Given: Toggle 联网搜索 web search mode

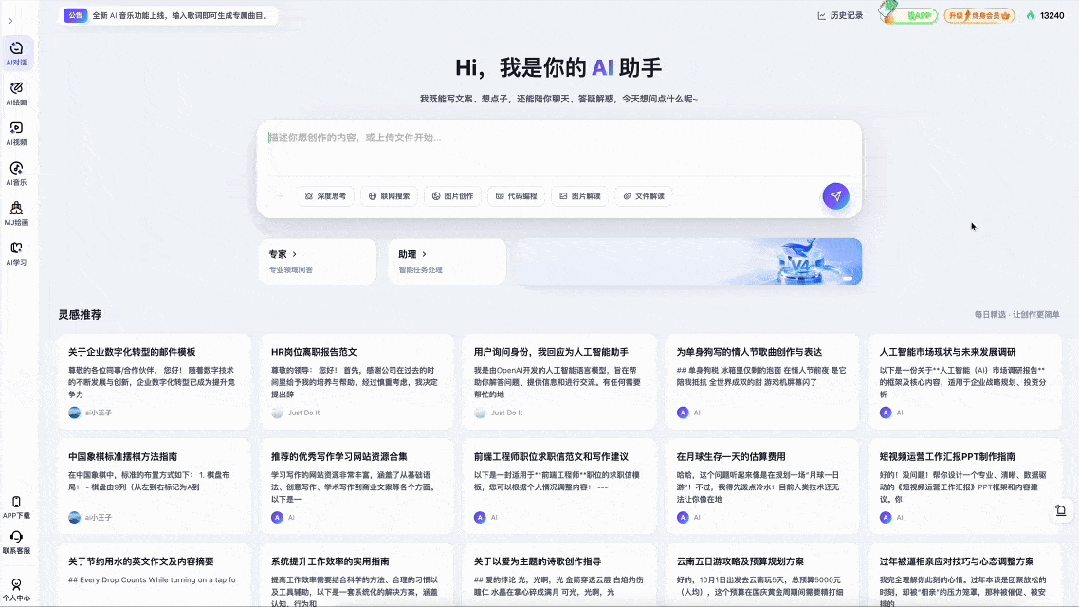Looking at the screenshot, I should click(389, 196).
